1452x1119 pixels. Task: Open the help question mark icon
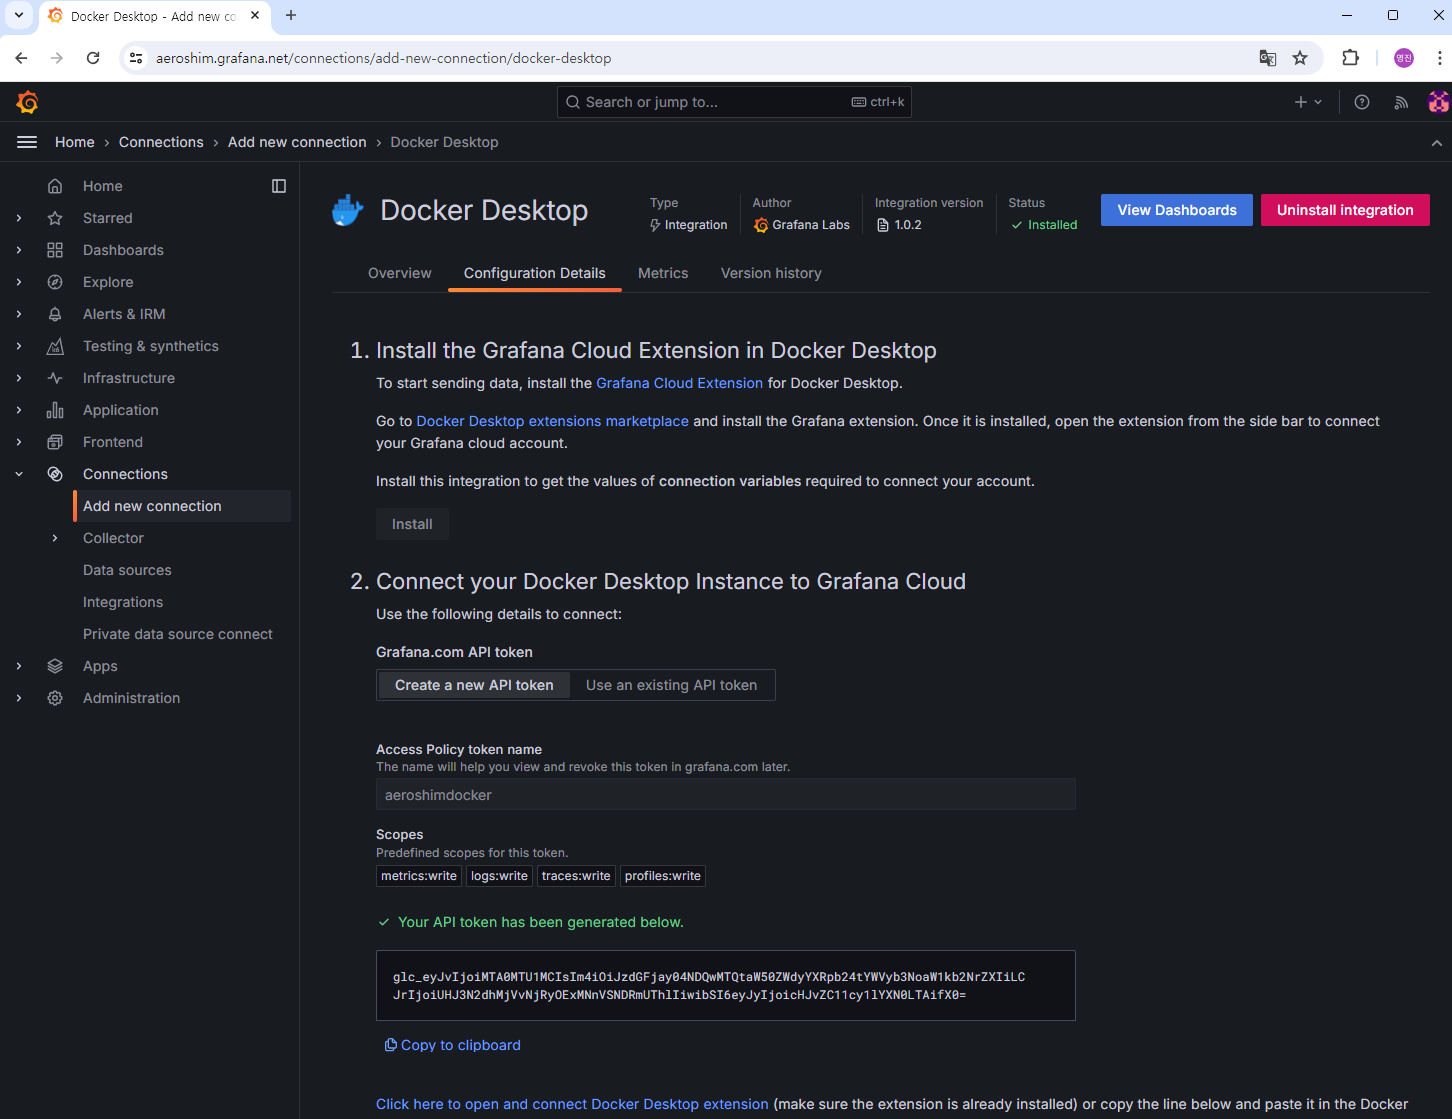coord(1362,102)
